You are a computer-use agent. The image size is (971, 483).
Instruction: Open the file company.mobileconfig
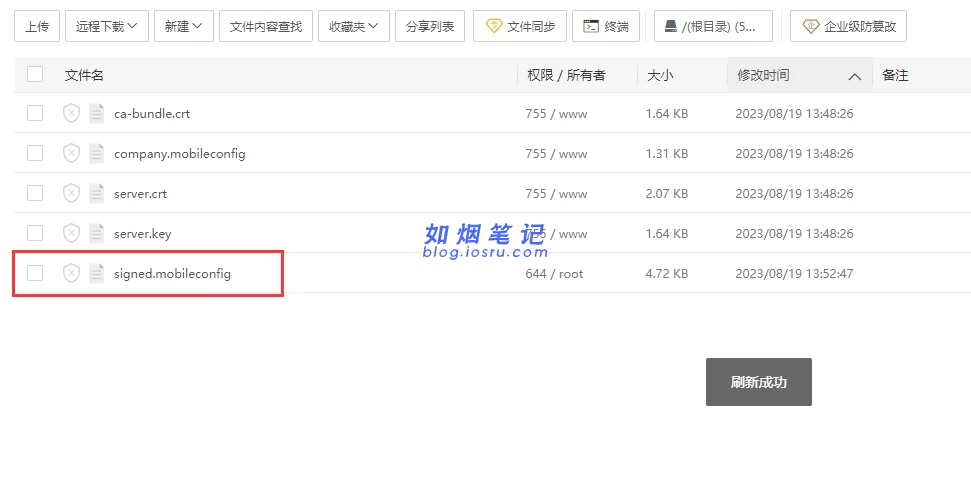coord(180,154)
